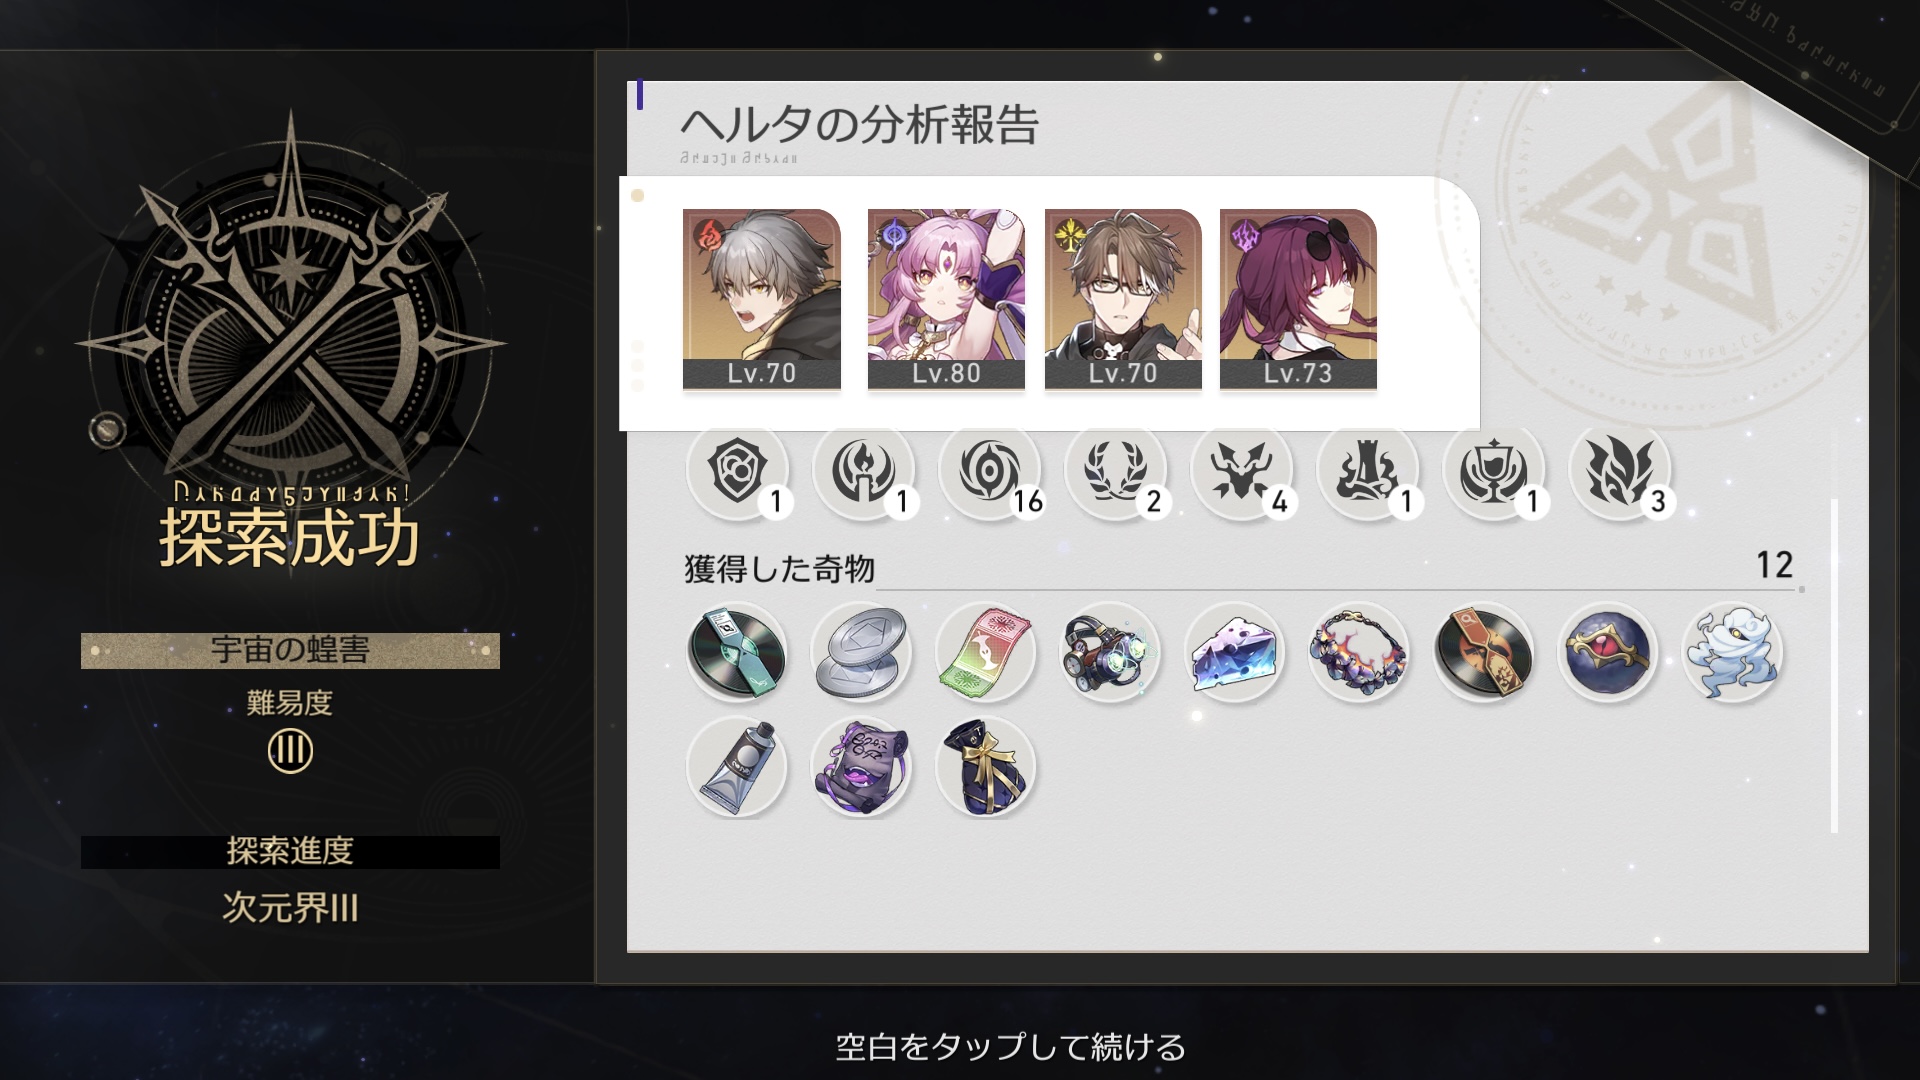Open the Nihility path icon showing 16
Image resolution: width=1920 pixels, height=1080 pixels.
[x=990, y=470]
